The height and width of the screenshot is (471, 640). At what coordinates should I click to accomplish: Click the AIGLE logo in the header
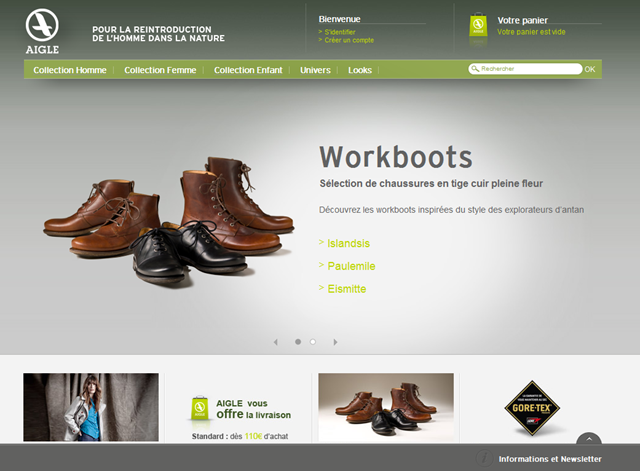[x=42, y=31]
